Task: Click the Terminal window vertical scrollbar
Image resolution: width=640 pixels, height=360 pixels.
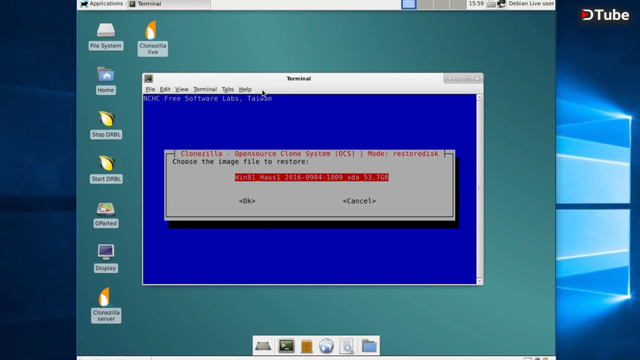Action: click(x=480, y=189)
